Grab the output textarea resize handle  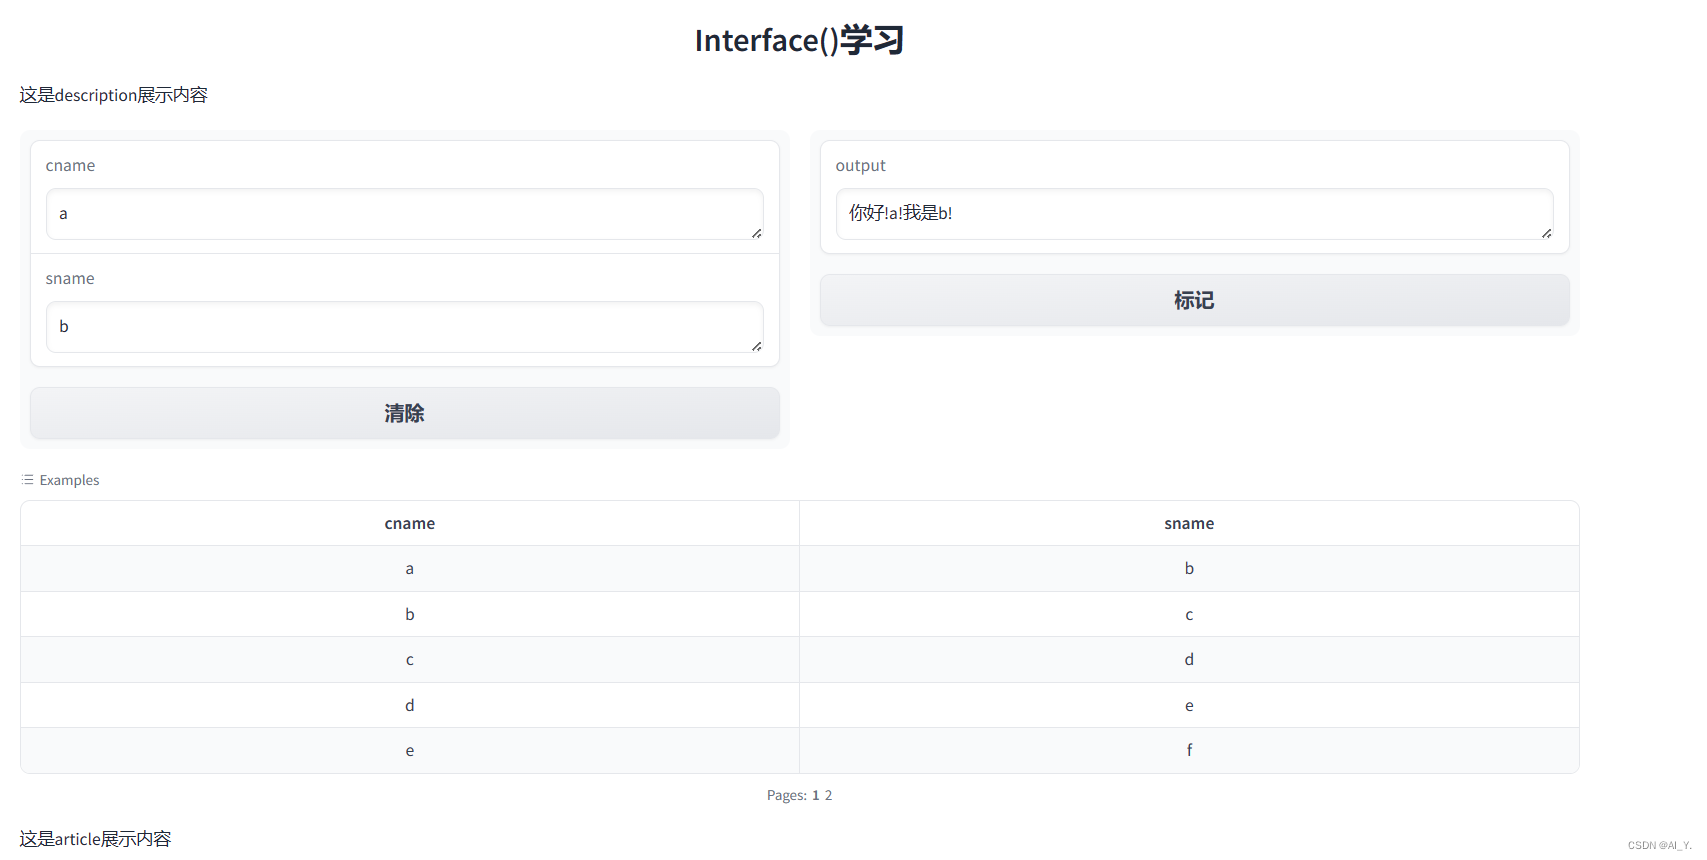1546,233
